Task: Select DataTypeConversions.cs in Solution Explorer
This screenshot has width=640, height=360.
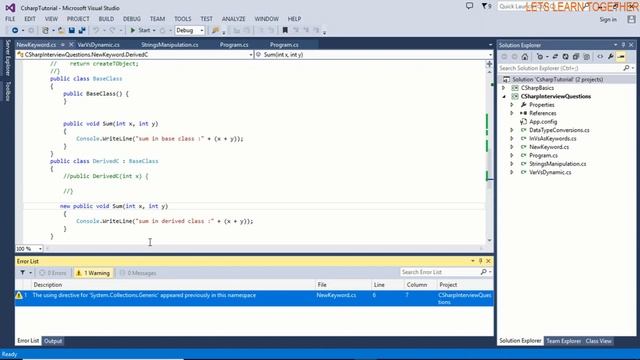Action: click(x=559, y=130)
